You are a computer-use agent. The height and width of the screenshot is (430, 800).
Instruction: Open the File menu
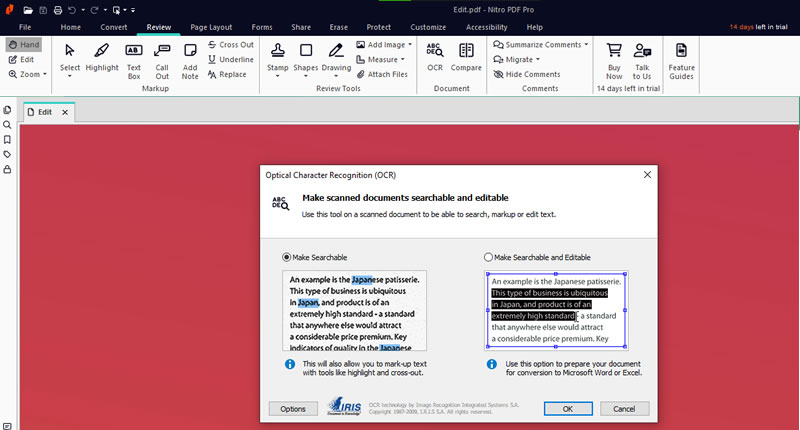point(25,27)
